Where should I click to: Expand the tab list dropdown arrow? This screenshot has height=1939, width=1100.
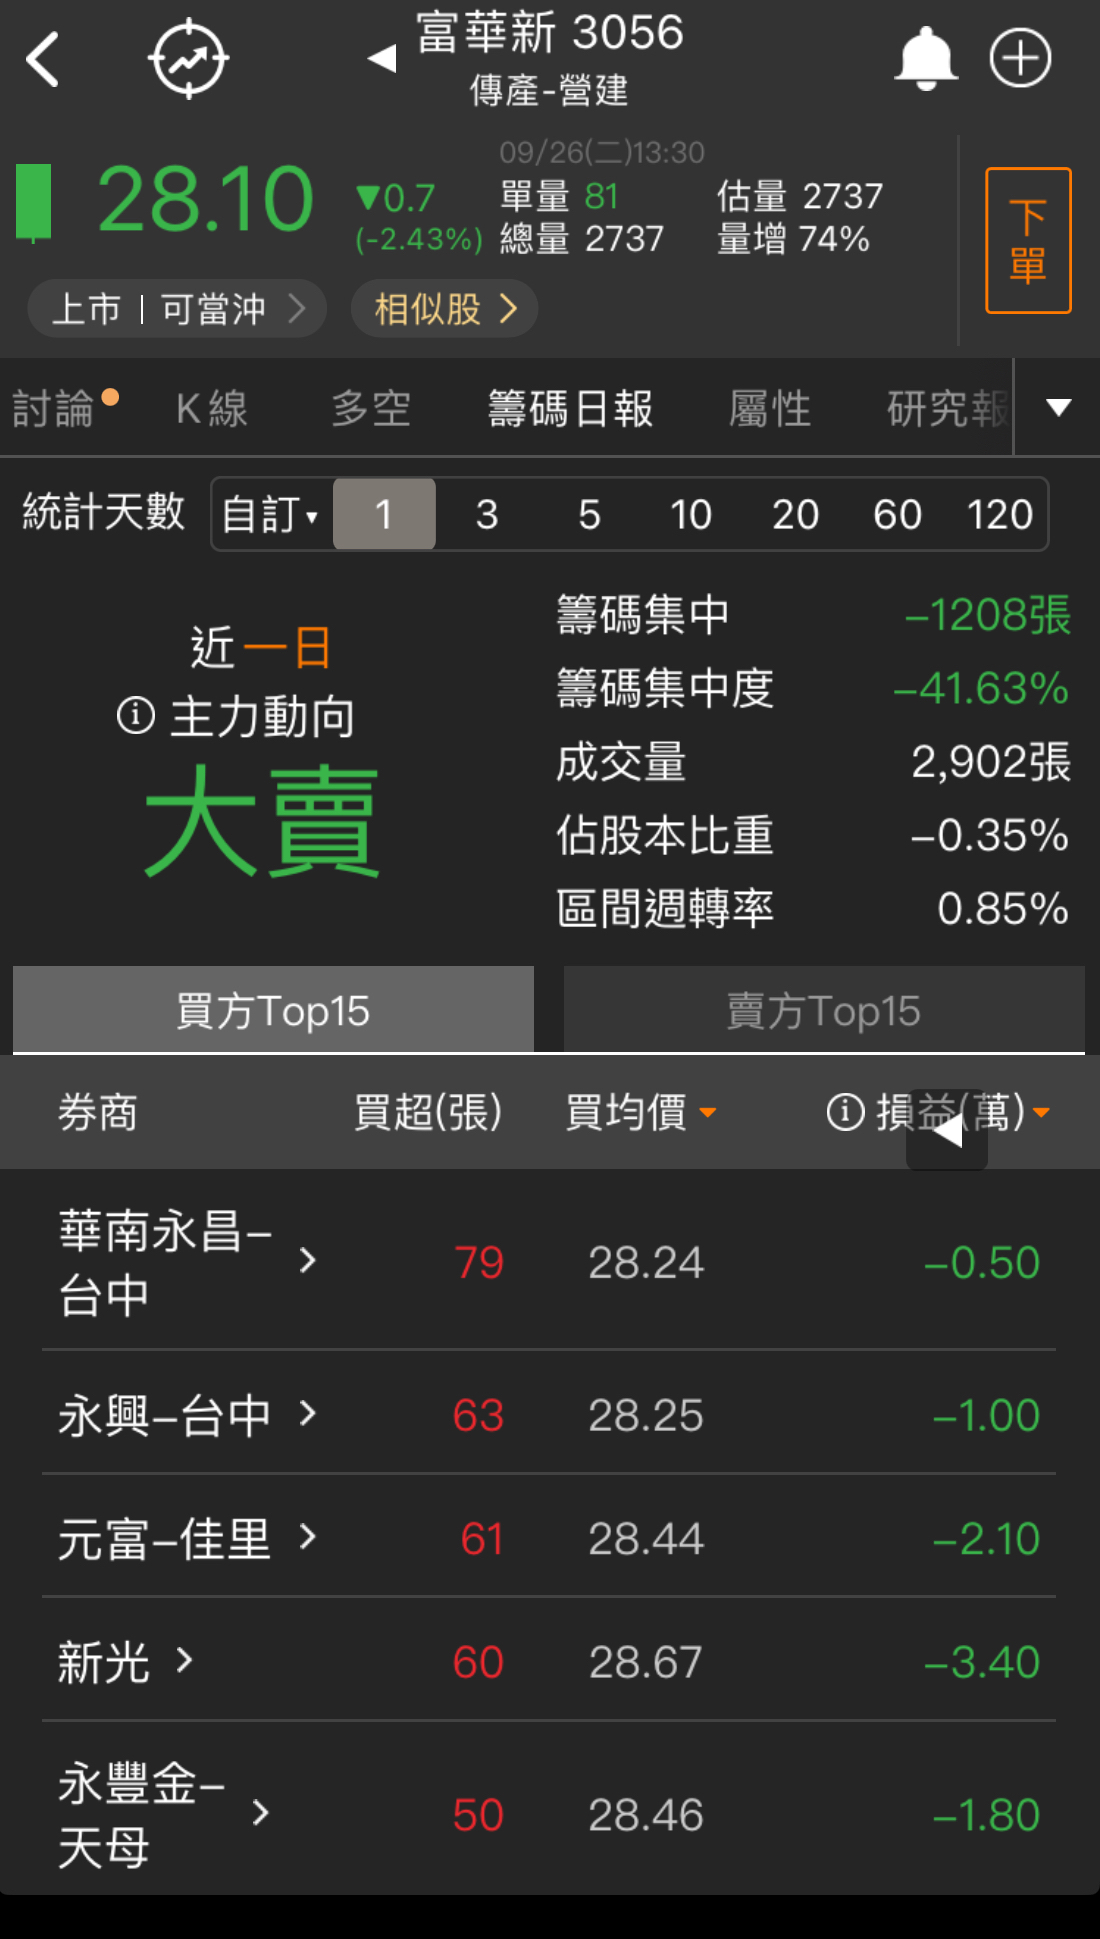point(1058,407)
